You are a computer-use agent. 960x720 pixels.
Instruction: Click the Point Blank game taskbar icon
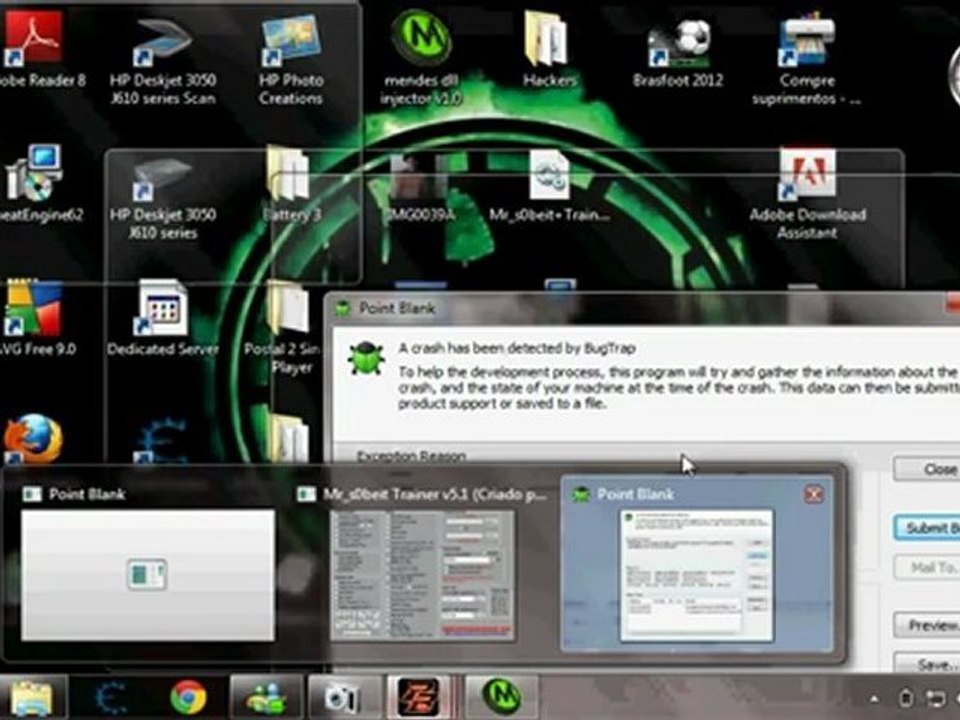tap(419, 697)
